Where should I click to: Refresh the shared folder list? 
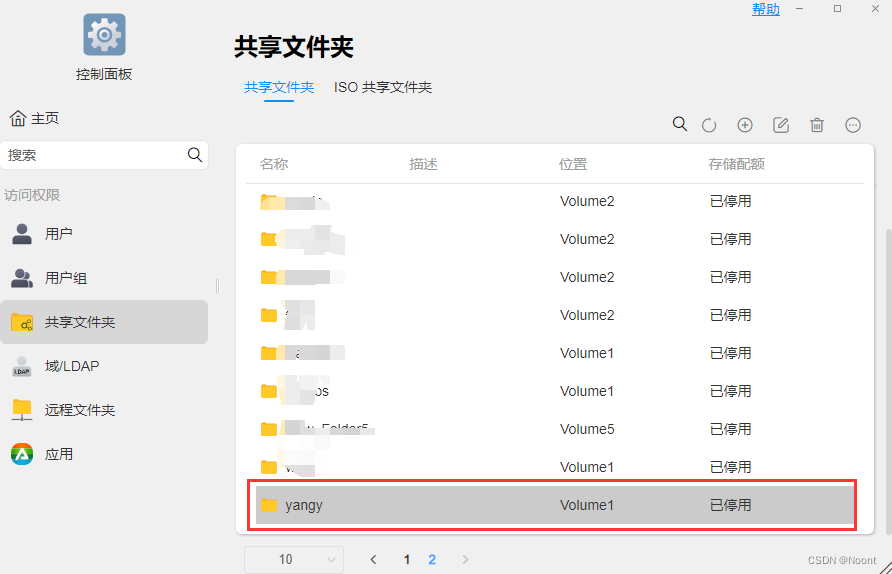point(709,125)
